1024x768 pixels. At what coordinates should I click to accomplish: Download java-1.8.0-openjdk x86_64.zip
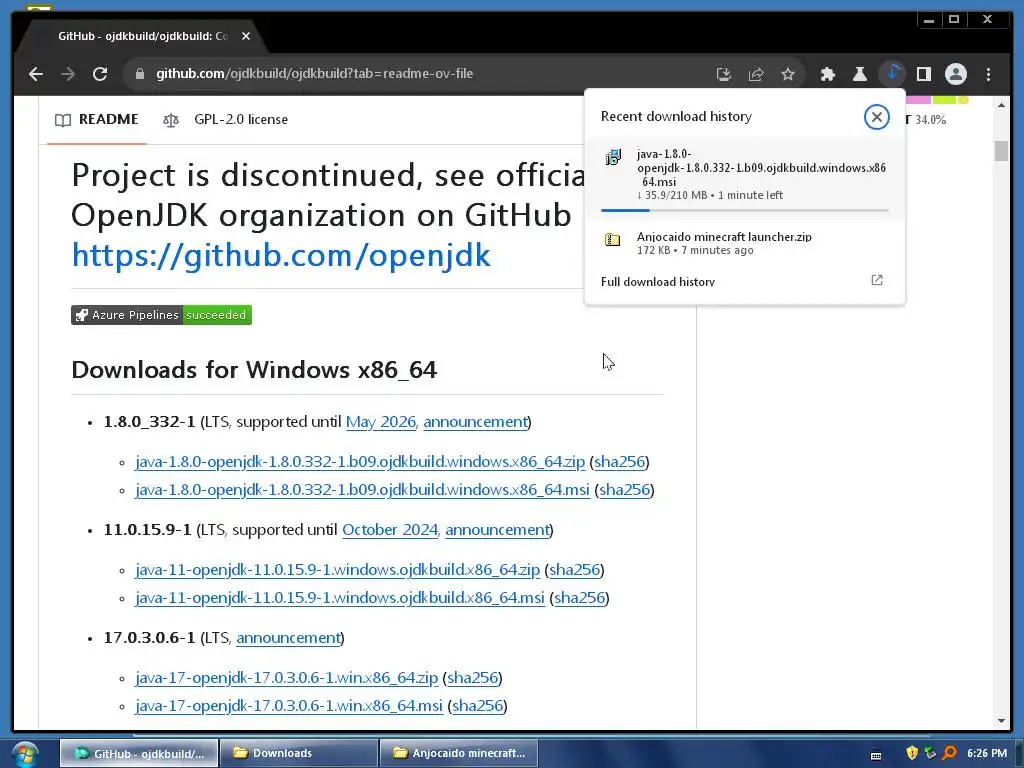[360, 462]
